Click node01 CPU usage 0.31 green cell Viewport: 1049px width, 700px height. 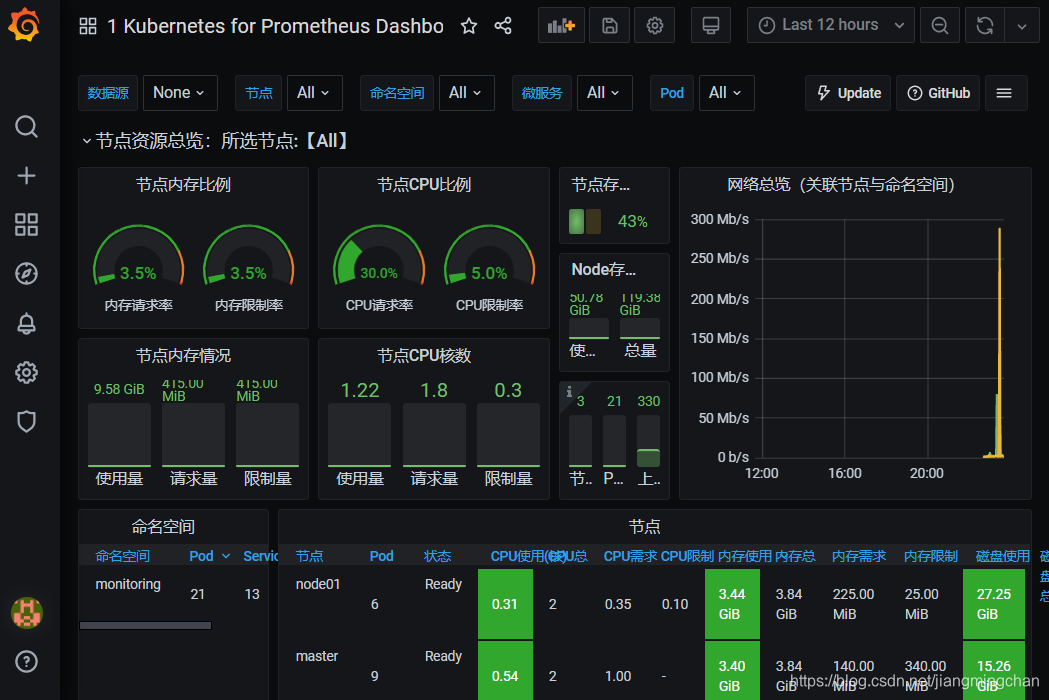505,604
